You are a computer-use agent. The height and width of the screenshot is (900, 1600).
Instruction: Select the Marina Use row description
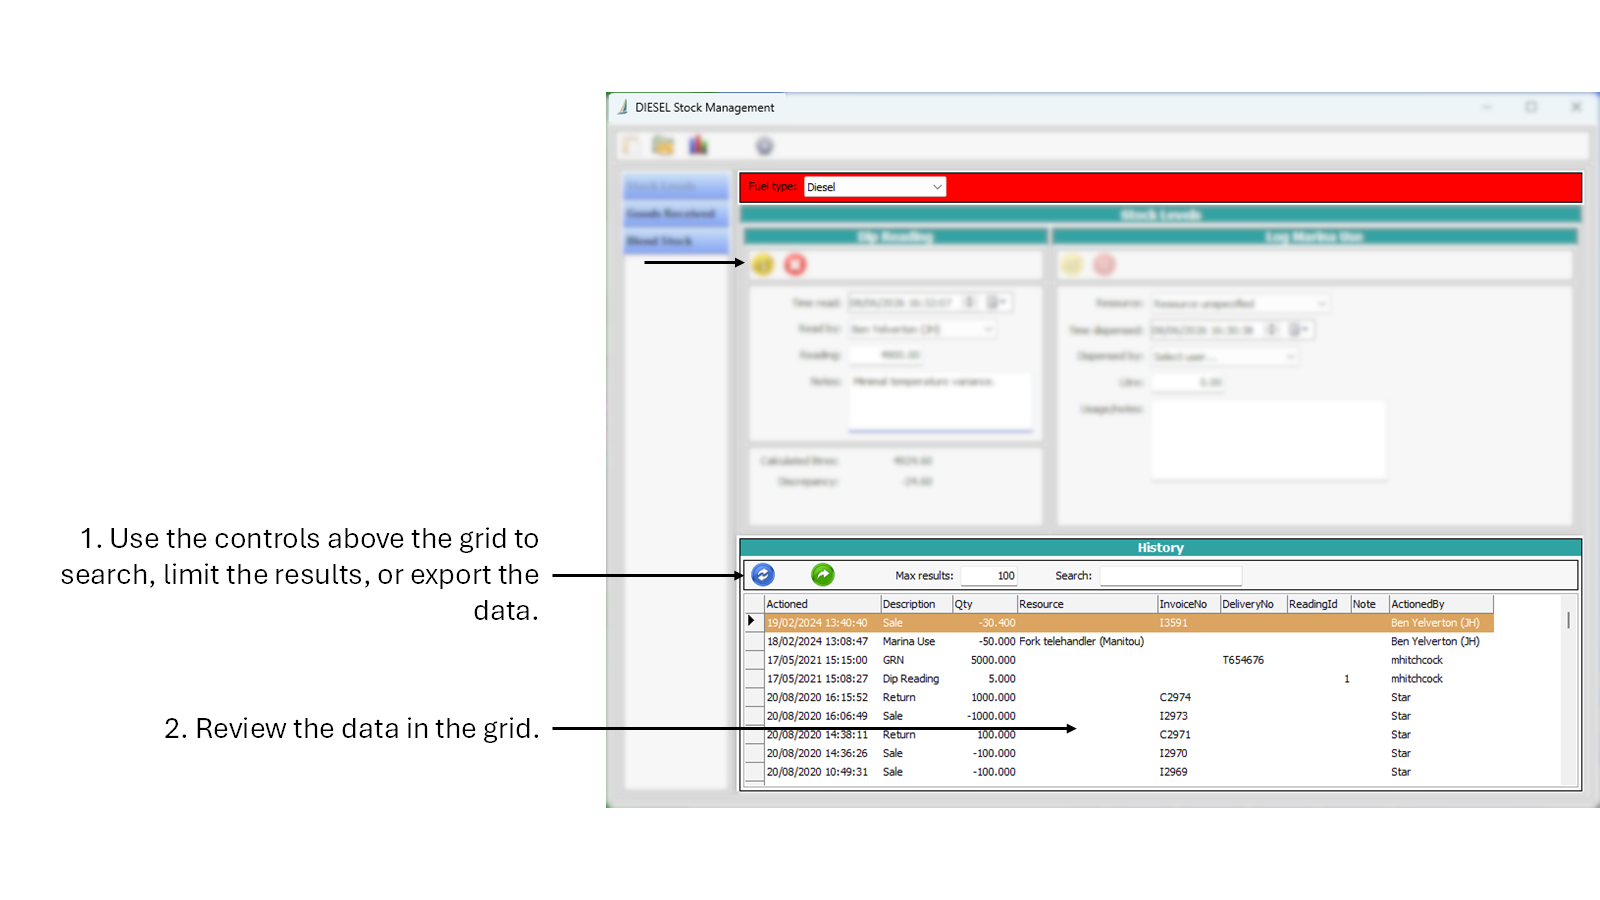(x=909, y=642)
